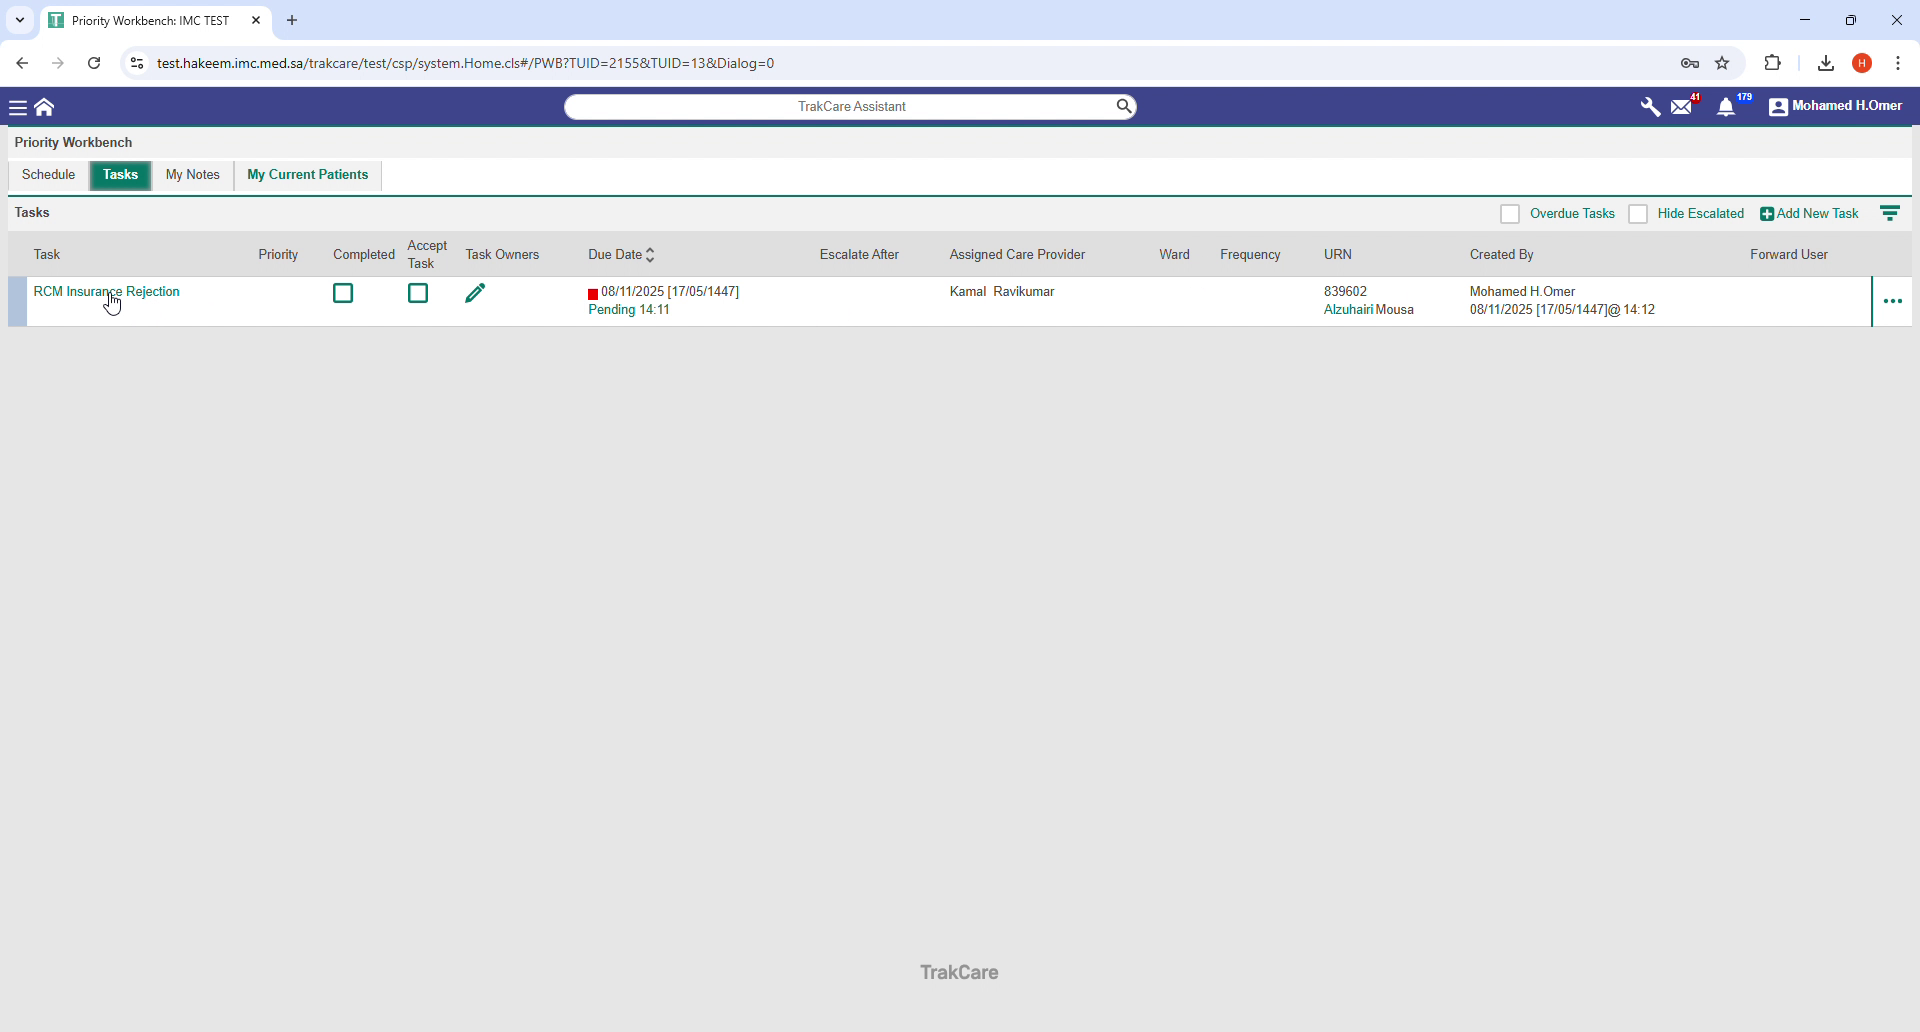This screenshot has height=1032, width=1920.
Task: Open the tools/settings wrench icon
Action: tap(1649, 106)
